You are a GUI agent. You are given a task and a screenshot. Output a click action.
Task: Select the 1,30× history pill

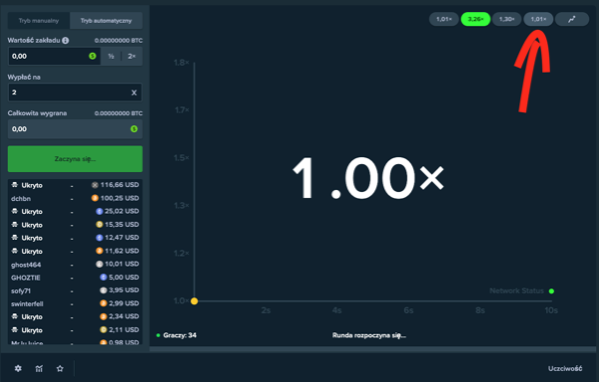click(x=507, y=19)
